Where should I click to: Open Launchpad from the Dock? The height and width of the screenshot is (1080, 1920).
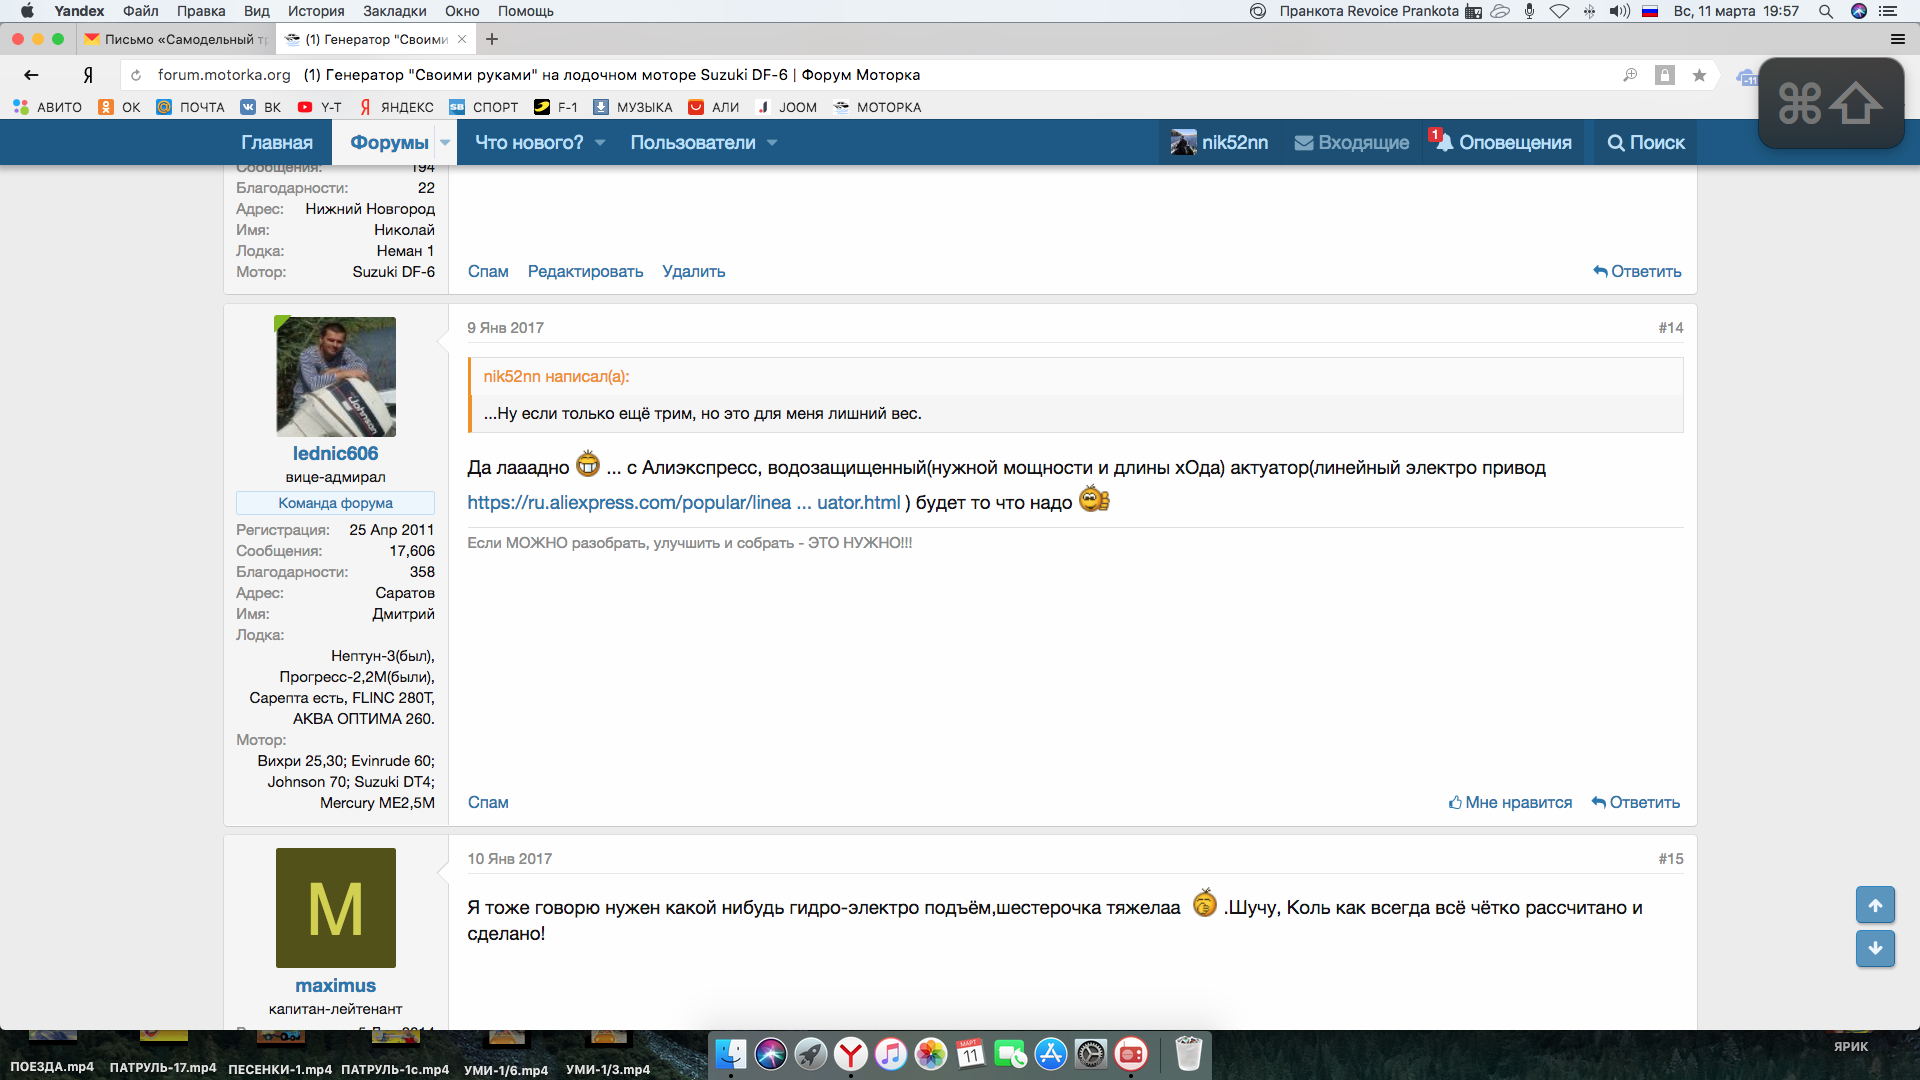tap(811, 1053)
